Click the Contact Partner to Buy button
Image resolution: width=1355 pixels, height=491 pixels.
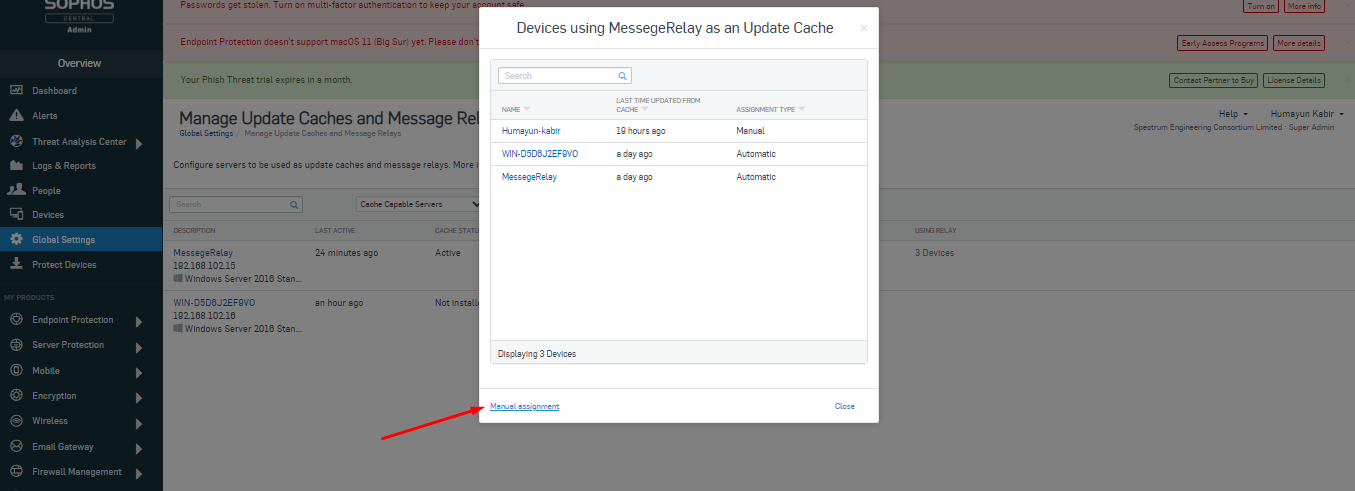(1213, 80)
